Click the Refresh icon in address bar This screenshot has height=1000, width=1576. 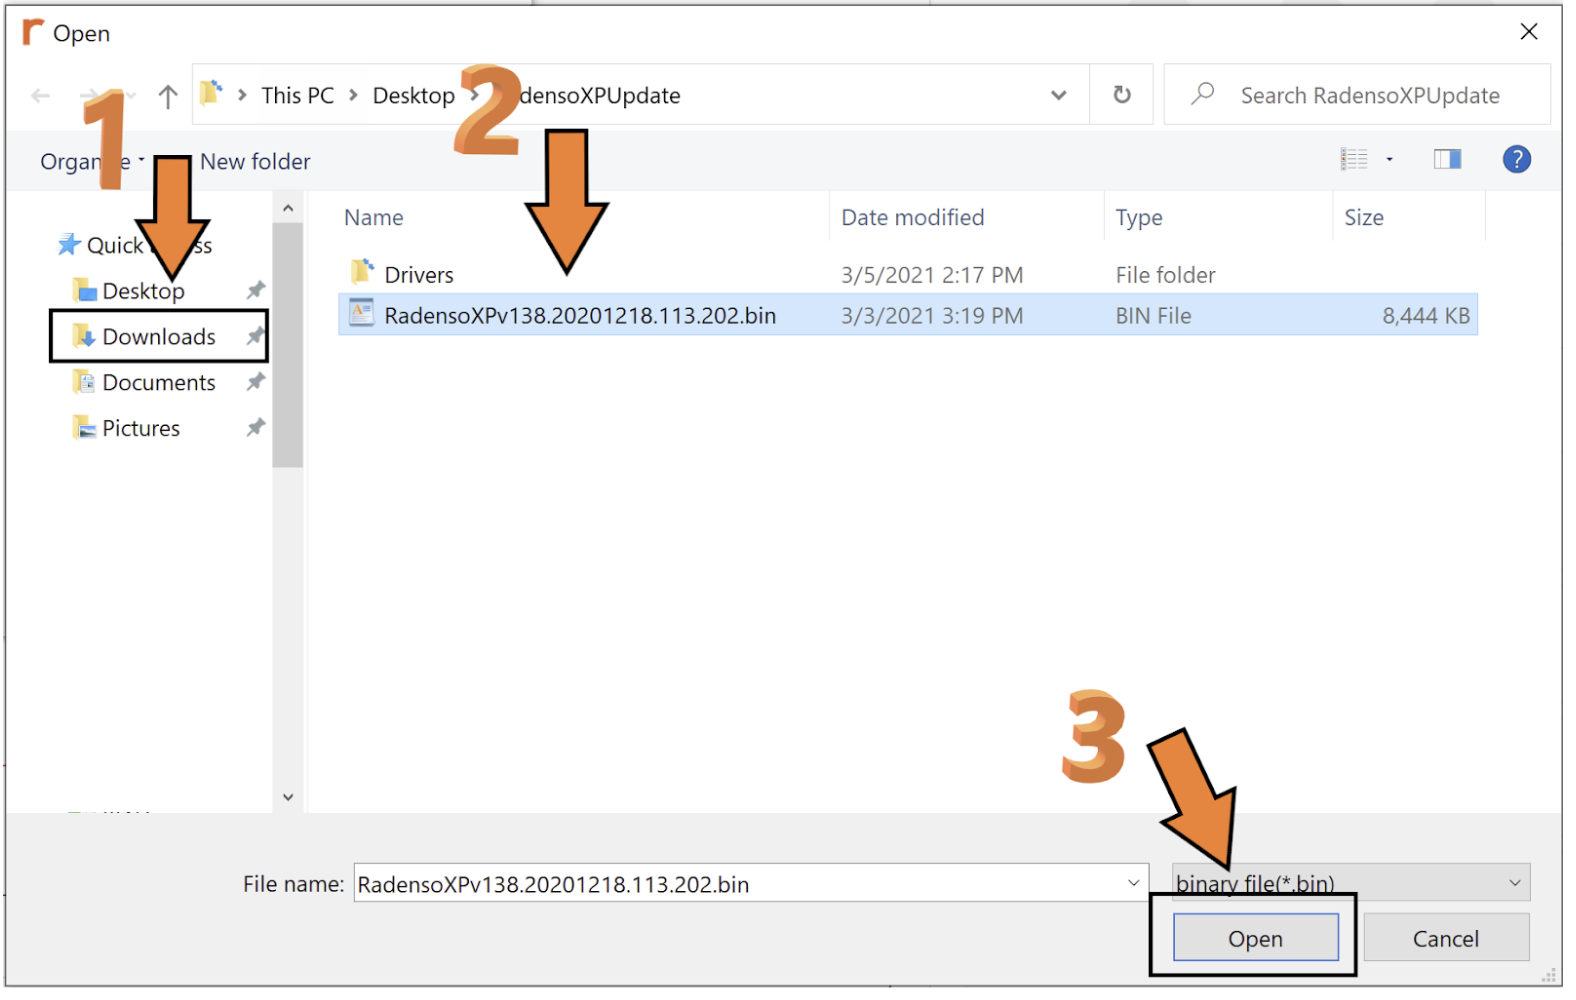1122,95
